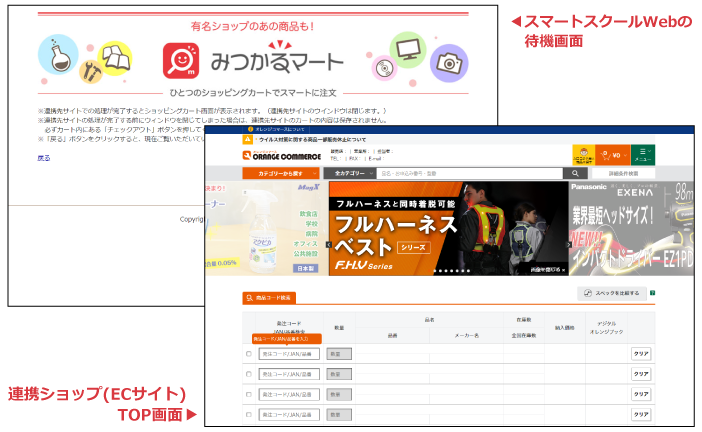The image size is (702, 432).
Task: Click the open book icon in the yellow circle
Action: [x=115, y=58]
